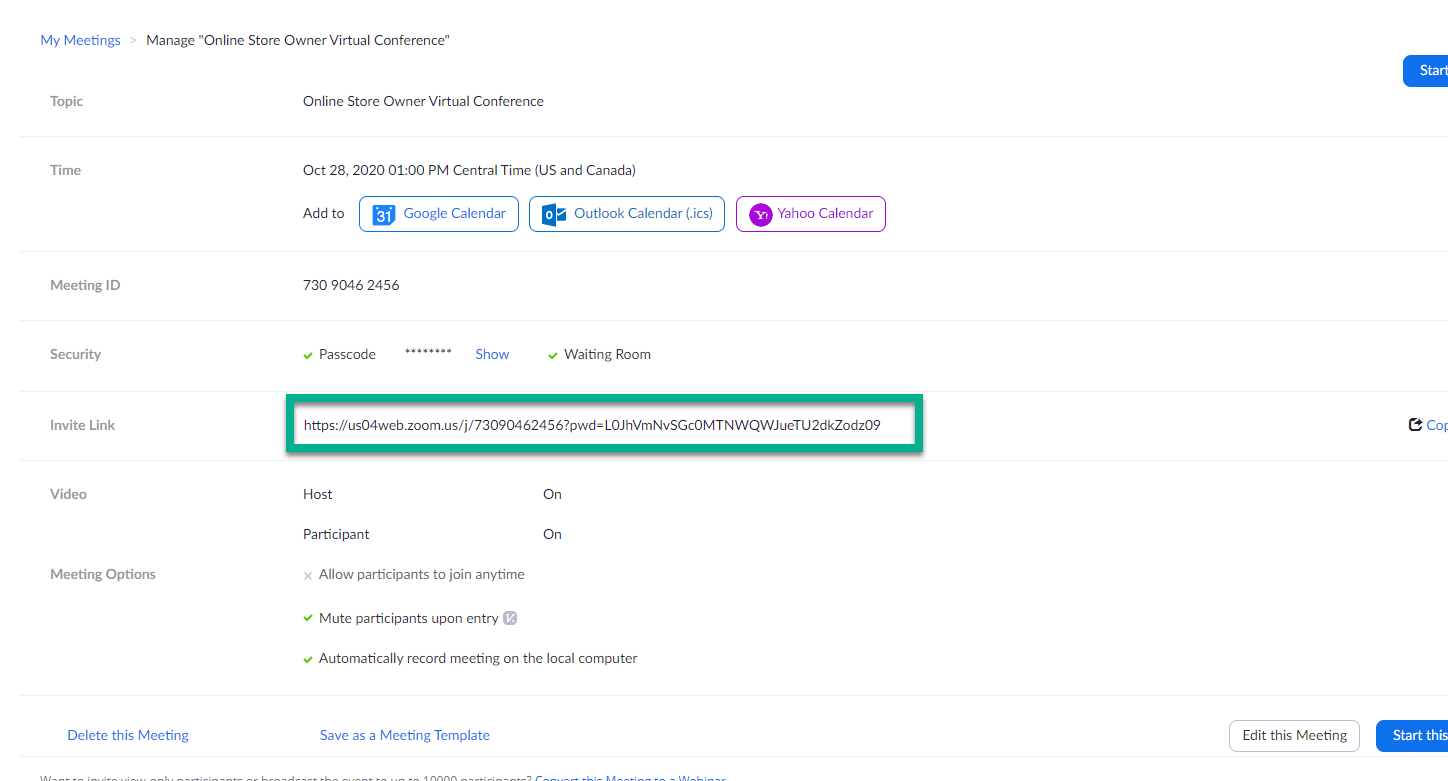Click the Yahoo Calendar icon

760,213
